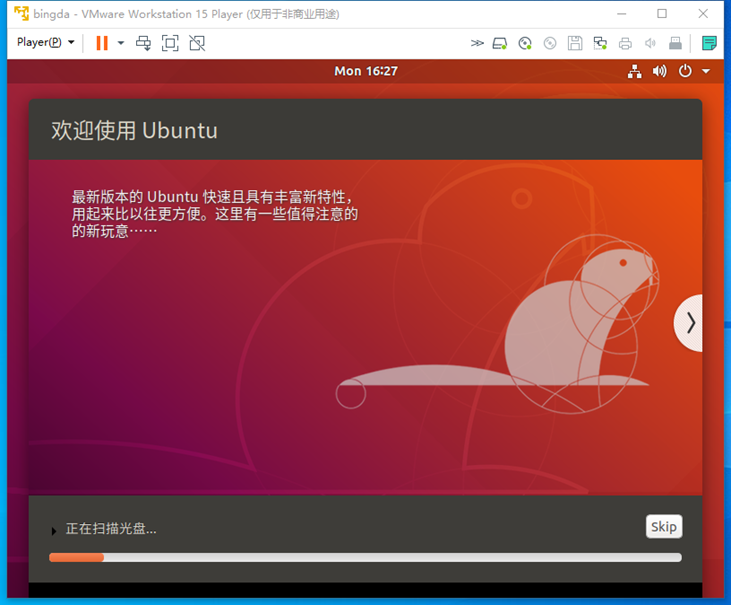731x605 pixels.
Task: Close the VMware Player window
Action: 703,14
